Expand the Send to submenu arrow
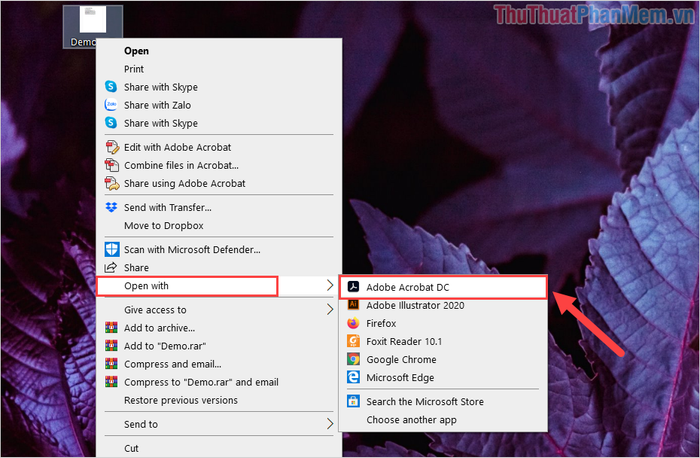The image size is (700, 458). tap(329, 424)
